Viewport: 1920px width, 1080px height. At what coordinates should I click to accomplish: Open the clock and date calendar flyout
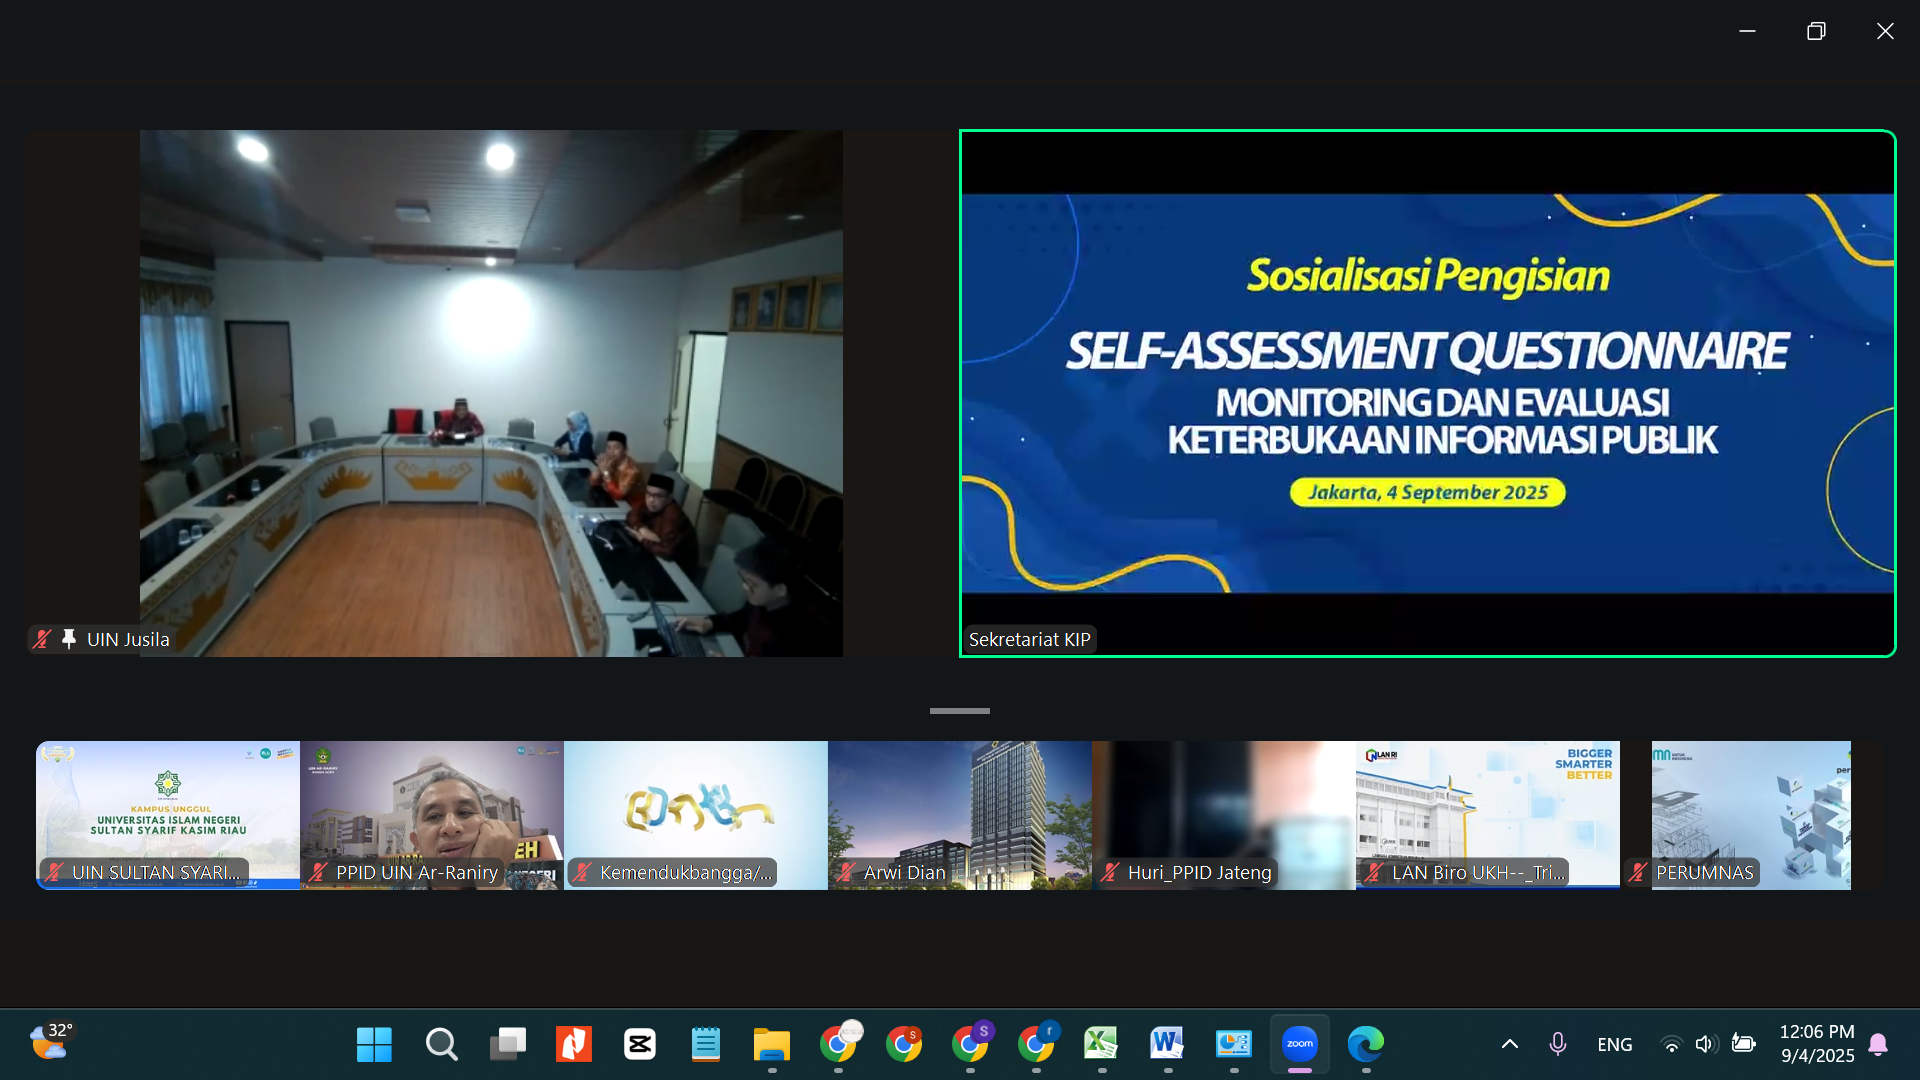click(x=1817, y=1043)
